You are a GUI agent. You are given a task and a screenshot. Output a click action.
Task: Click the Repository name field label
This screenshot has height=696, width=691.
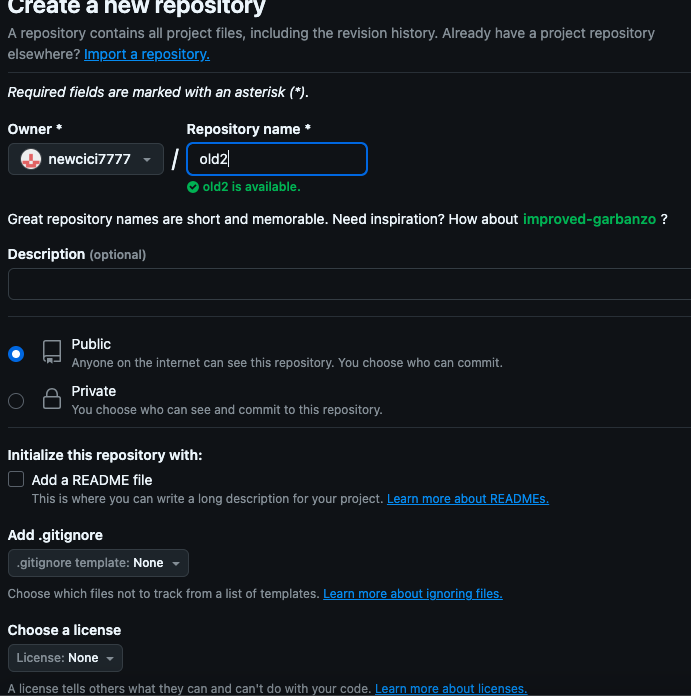[x=248, y=129]
